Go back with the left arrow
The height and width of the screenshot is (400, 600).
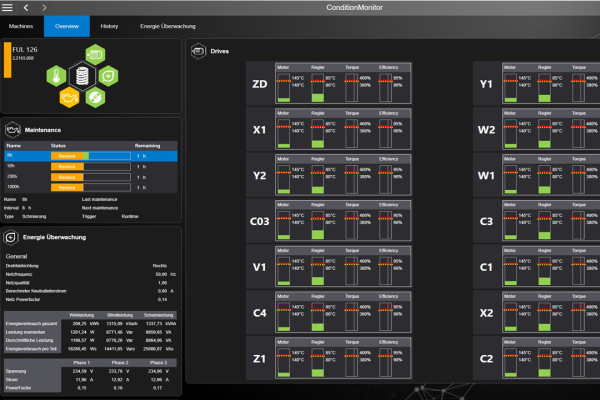tap(26, 7)
